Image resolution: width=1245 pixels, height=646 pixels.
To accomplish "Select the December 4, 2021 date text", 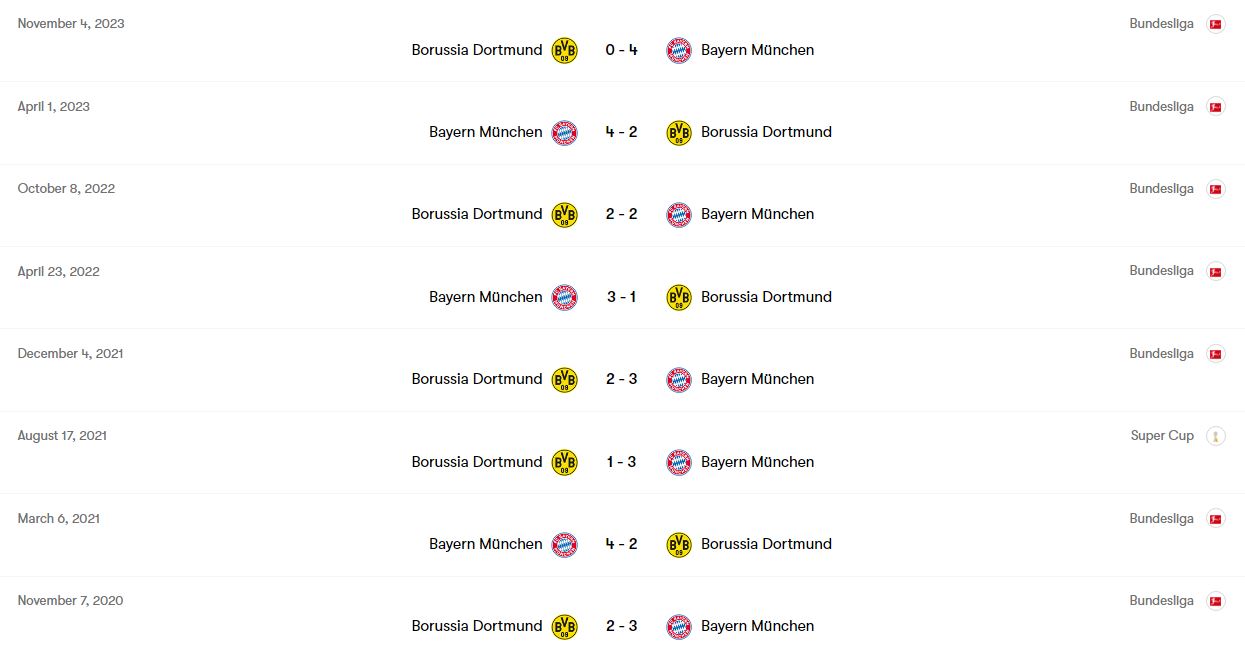I will point(70,354).
